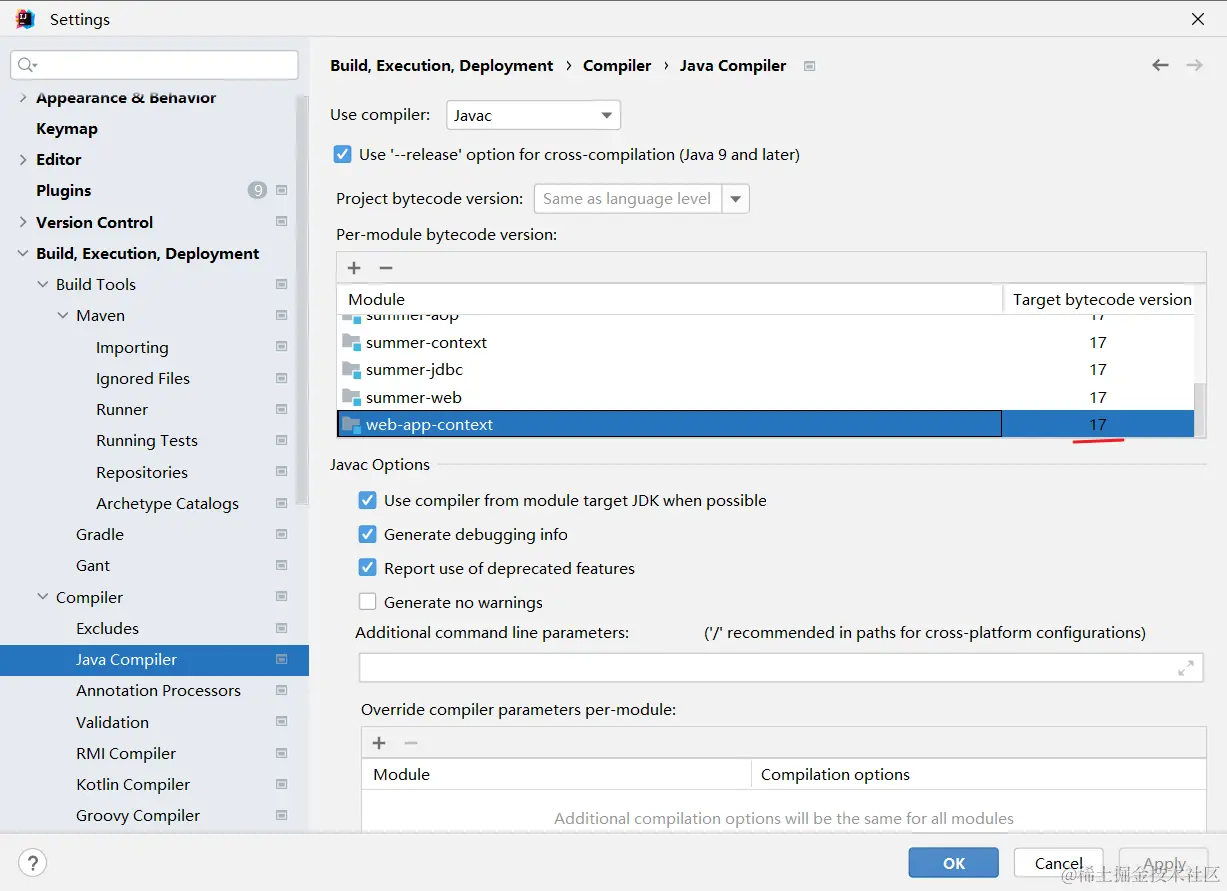Enable Generate no warnings checkbox
The width and height of the screenshot is (1227, 891).
(367, 602)
